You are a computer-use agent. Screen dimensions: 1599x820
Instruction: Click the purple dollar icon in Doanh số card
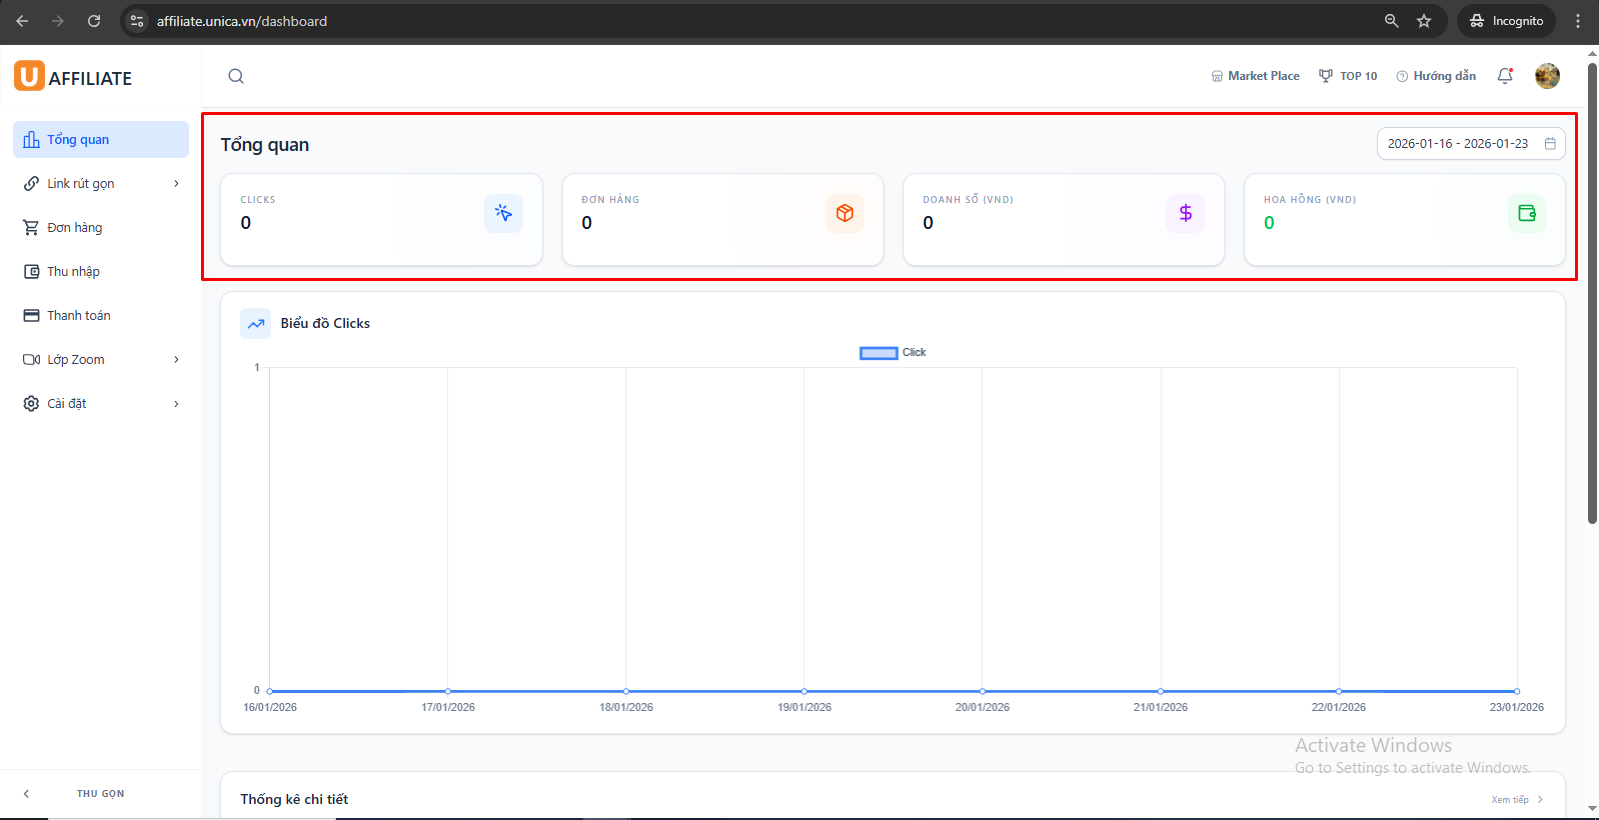(1185, 213)
